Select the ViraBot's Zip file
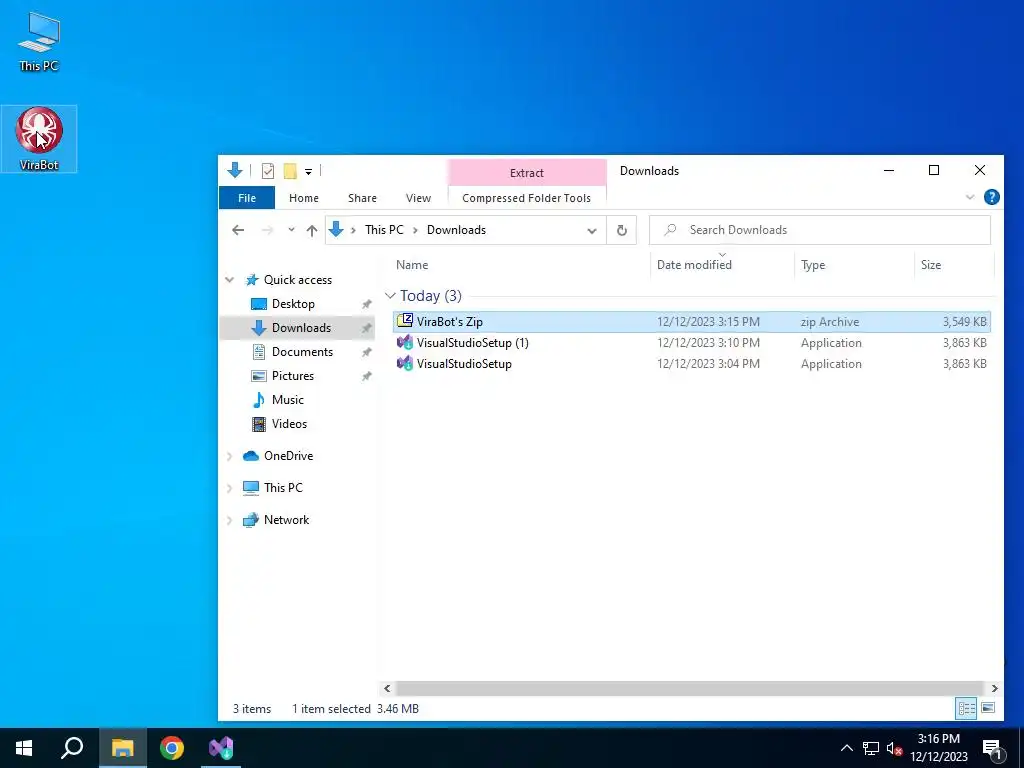 pos(692,322)
